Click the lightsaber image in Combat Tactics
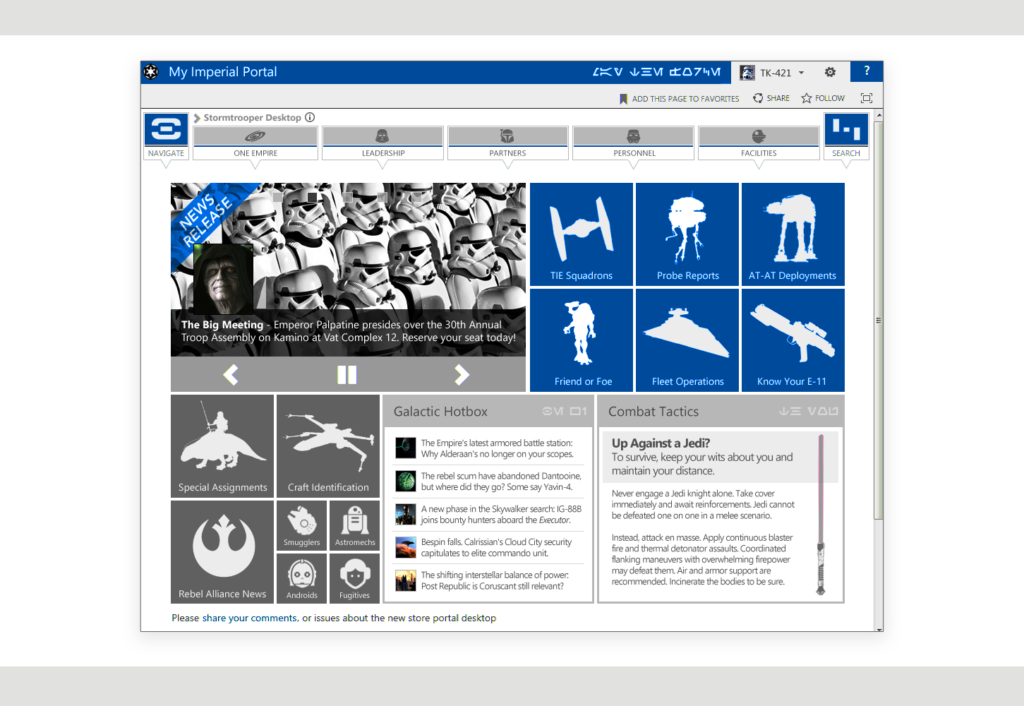This screenshot has width=1024, height=706. click(821, 515)
